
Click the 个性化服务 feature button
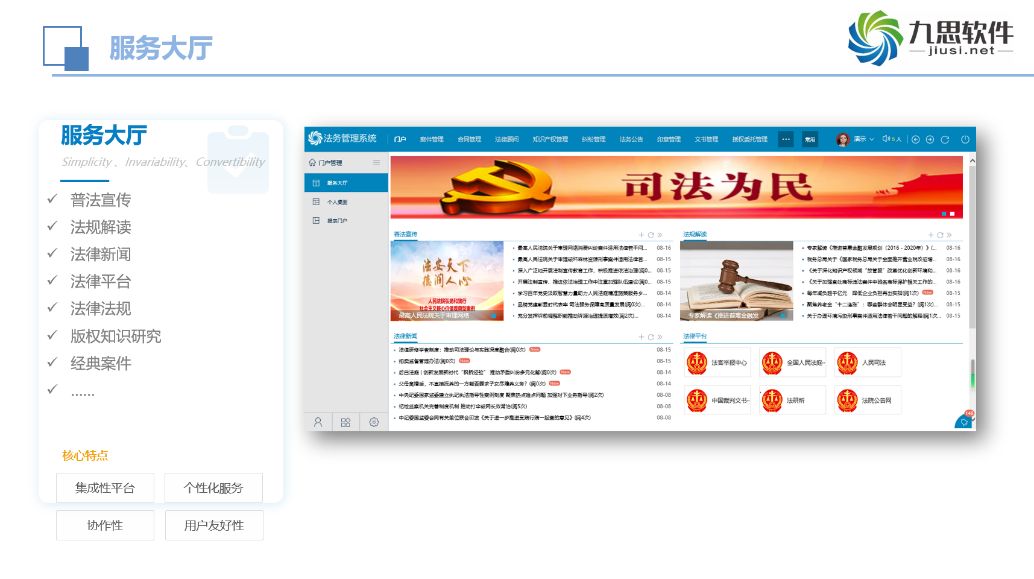click(x=213, y=488)
